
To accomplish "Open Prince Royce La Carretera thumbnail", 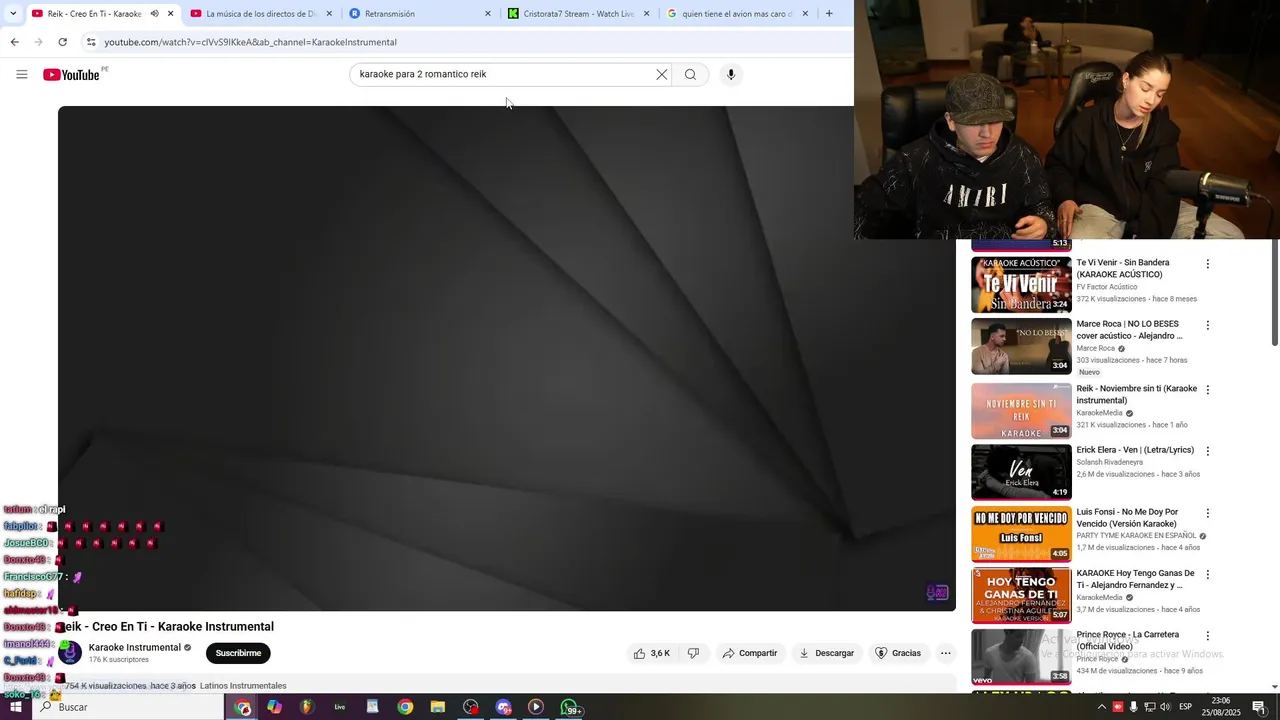I will point(1021,657).
